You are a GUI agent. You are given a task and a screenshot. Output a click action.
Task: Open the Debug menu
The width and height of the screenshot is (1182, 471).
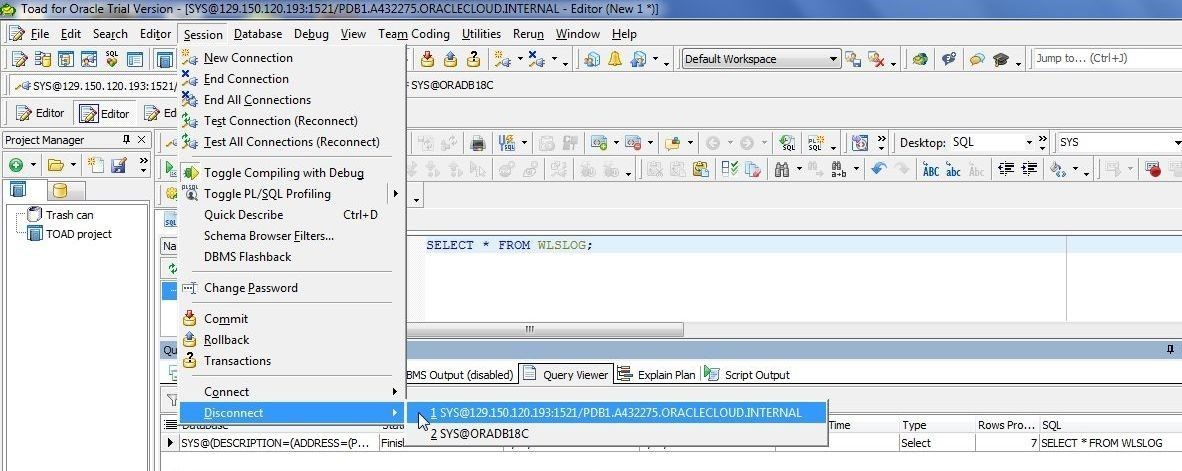(311, 34)
